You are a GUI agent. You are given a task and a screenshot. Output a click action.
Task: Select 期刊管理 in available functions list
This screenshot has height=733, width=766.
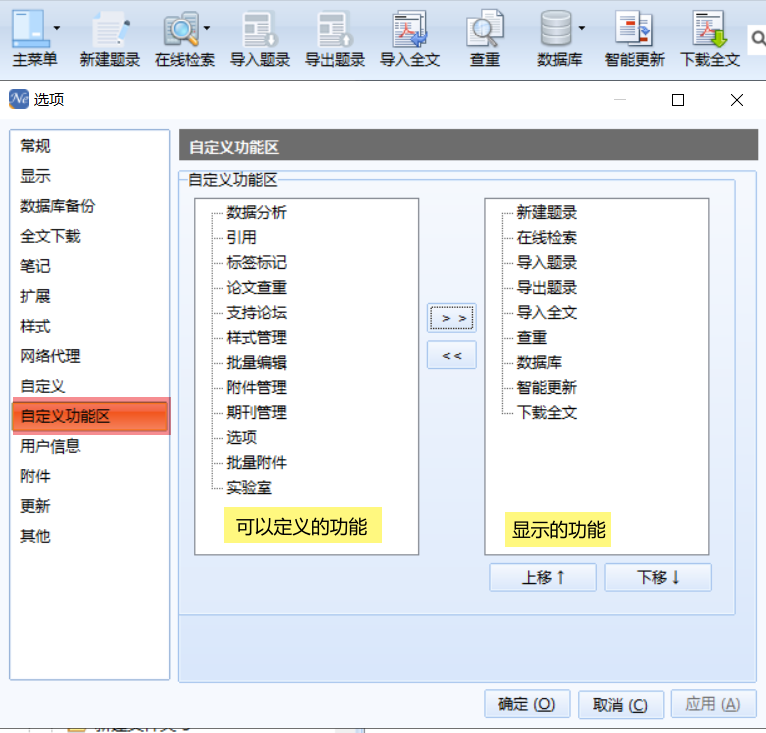point(256,412)
